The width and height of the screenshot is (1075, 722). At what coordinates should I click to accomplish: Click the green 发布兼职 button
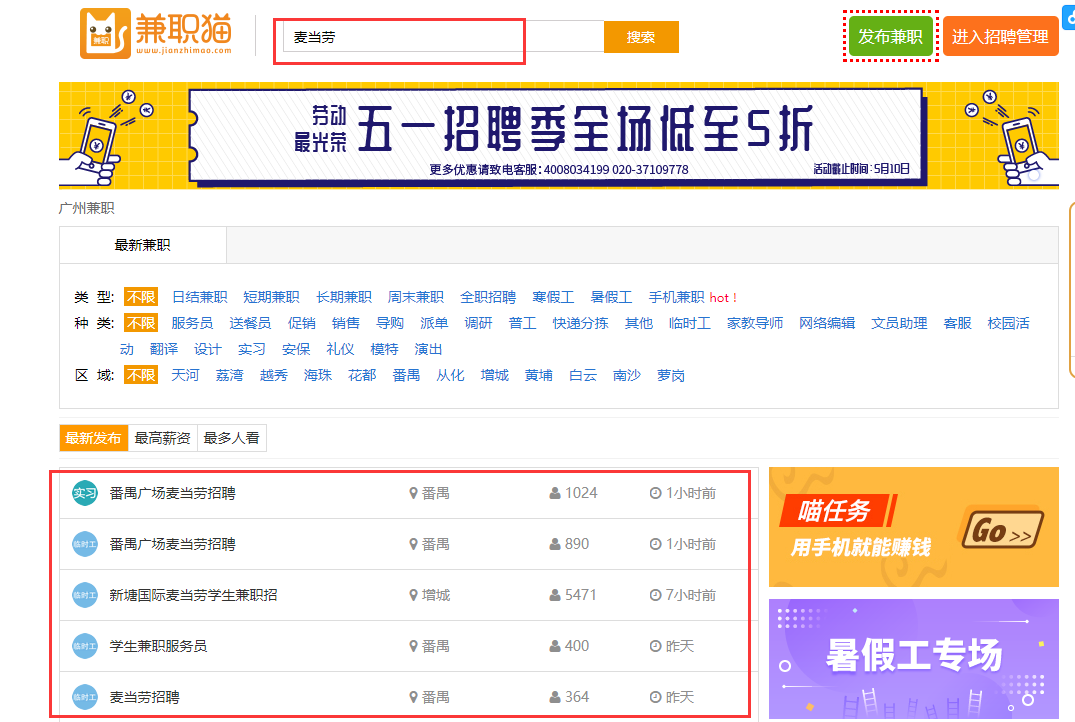(x=891, y=36)
